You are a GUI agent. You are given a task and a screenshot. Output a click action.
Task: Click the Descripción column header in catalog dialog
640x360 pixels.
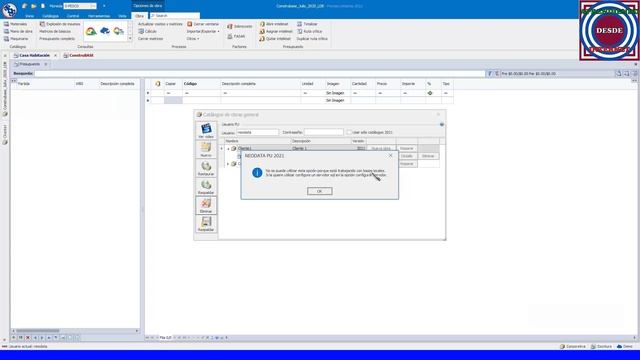321,141
